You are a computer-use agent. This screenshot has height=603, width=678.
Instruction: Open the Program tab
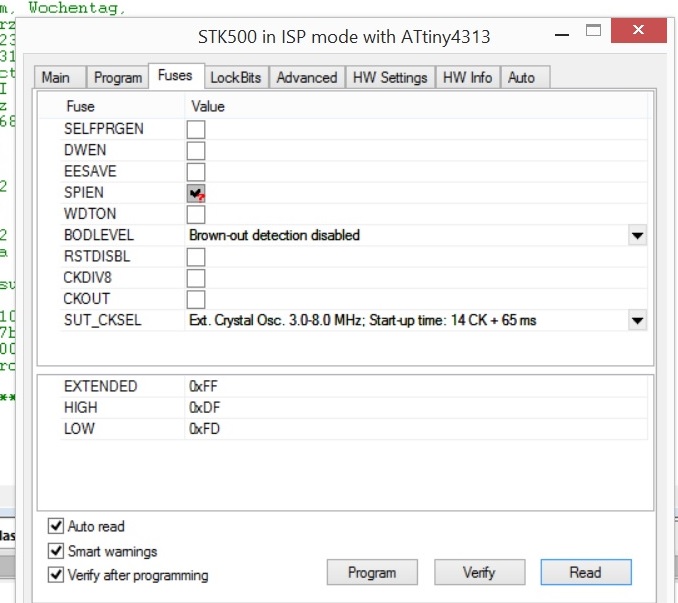[118, 77]
